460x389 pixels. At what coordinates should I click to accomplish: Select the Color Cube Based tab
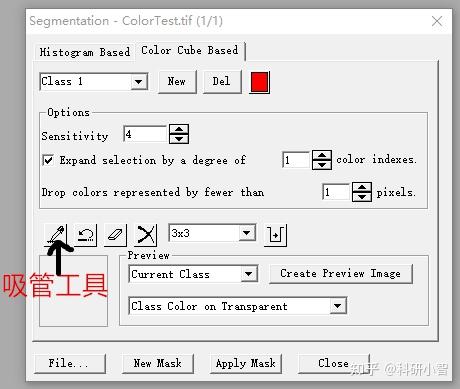tap(190, 51)
